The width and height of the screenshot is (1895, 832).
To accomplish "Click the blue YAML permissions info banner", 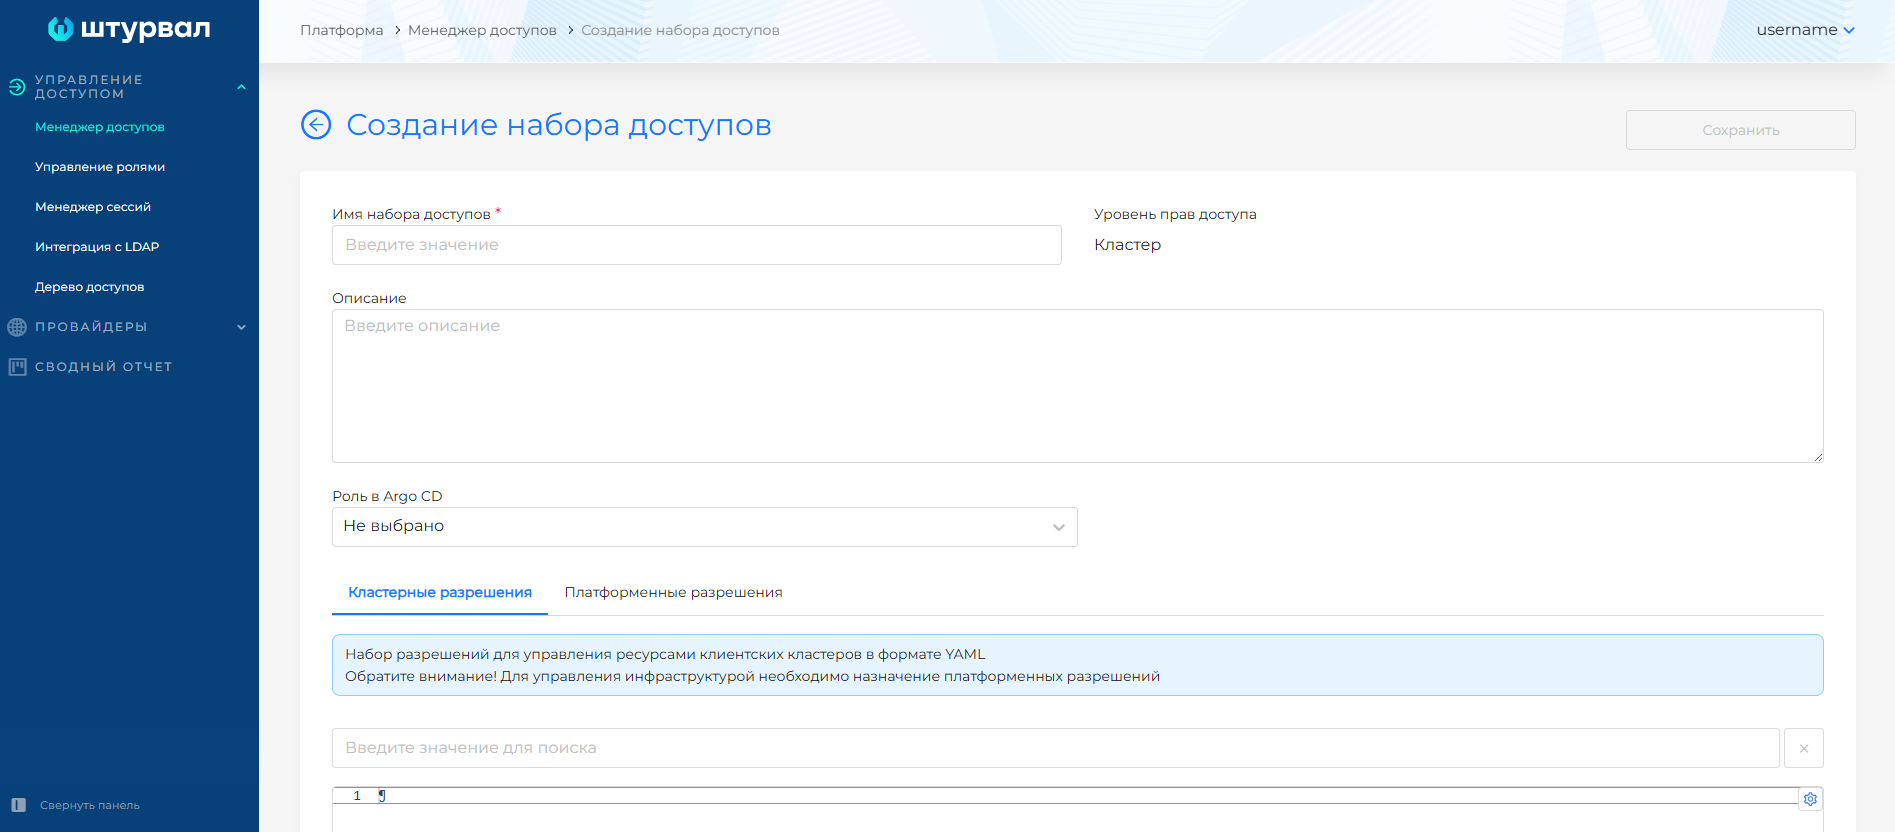I will pos(1078,665).
